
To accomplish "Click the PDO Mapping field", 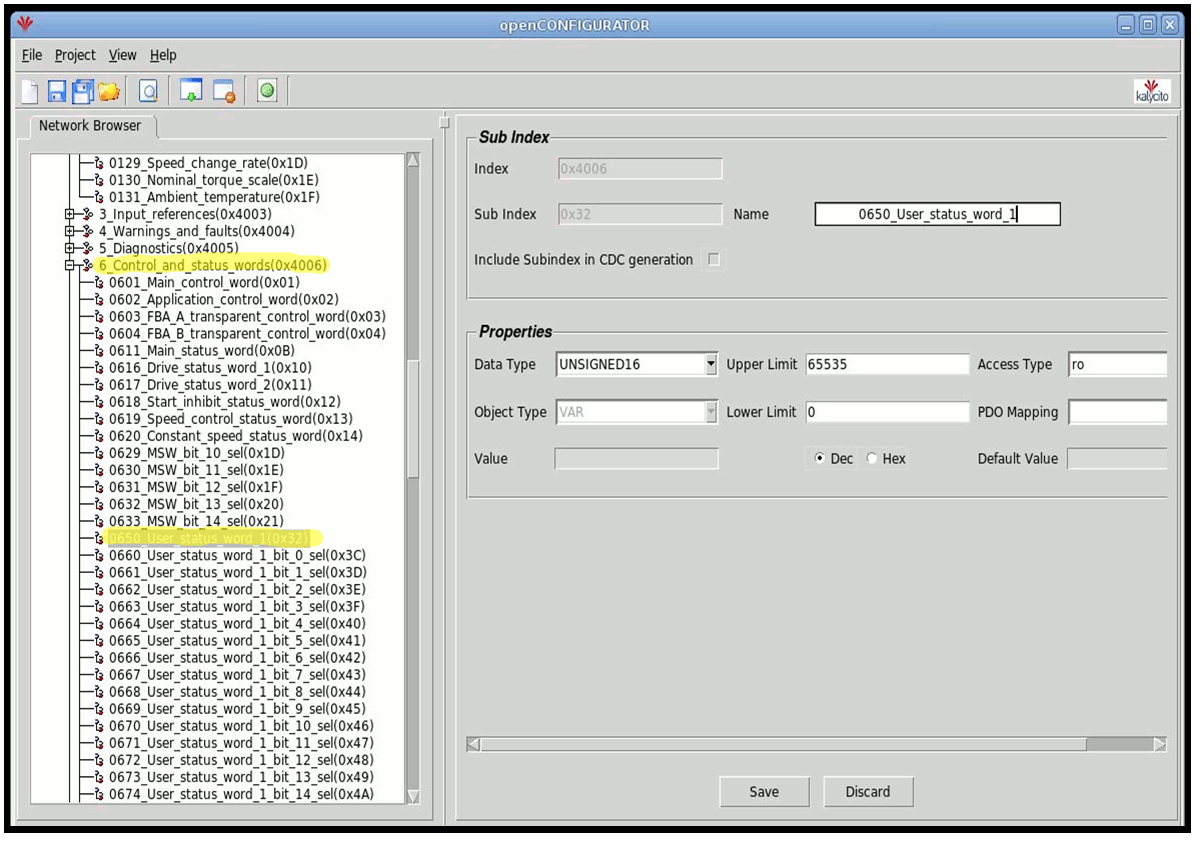I will [x=1117, y=412].
